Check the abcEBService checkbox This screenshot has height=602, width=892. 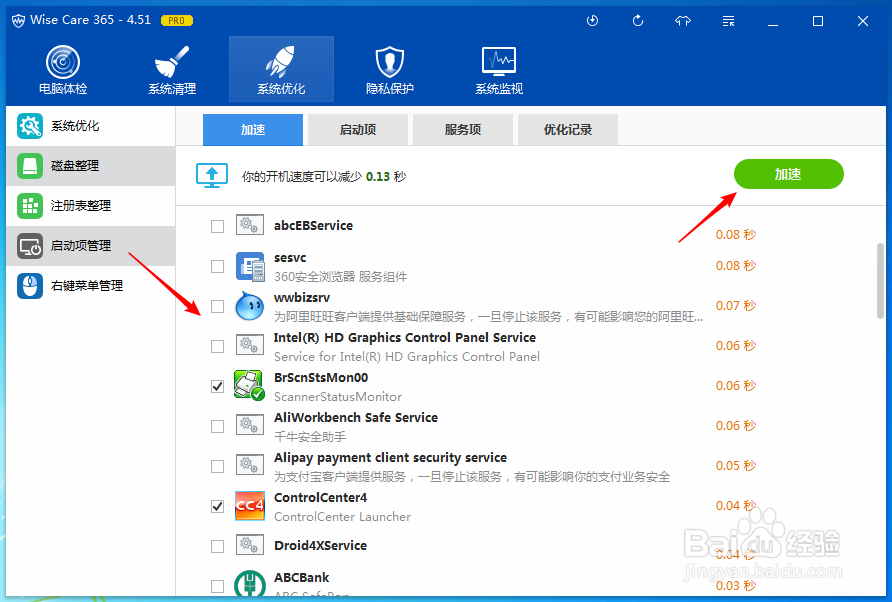[x=217, y=226]
